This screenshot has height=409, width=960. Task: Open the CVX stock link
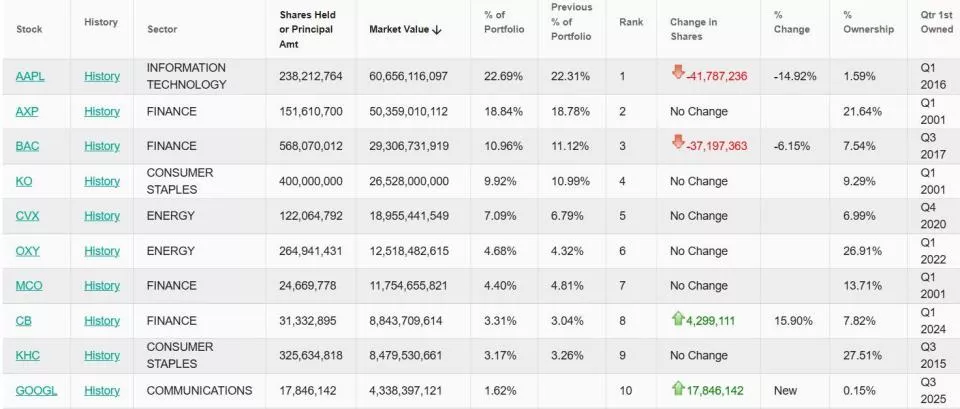[27, 216]
